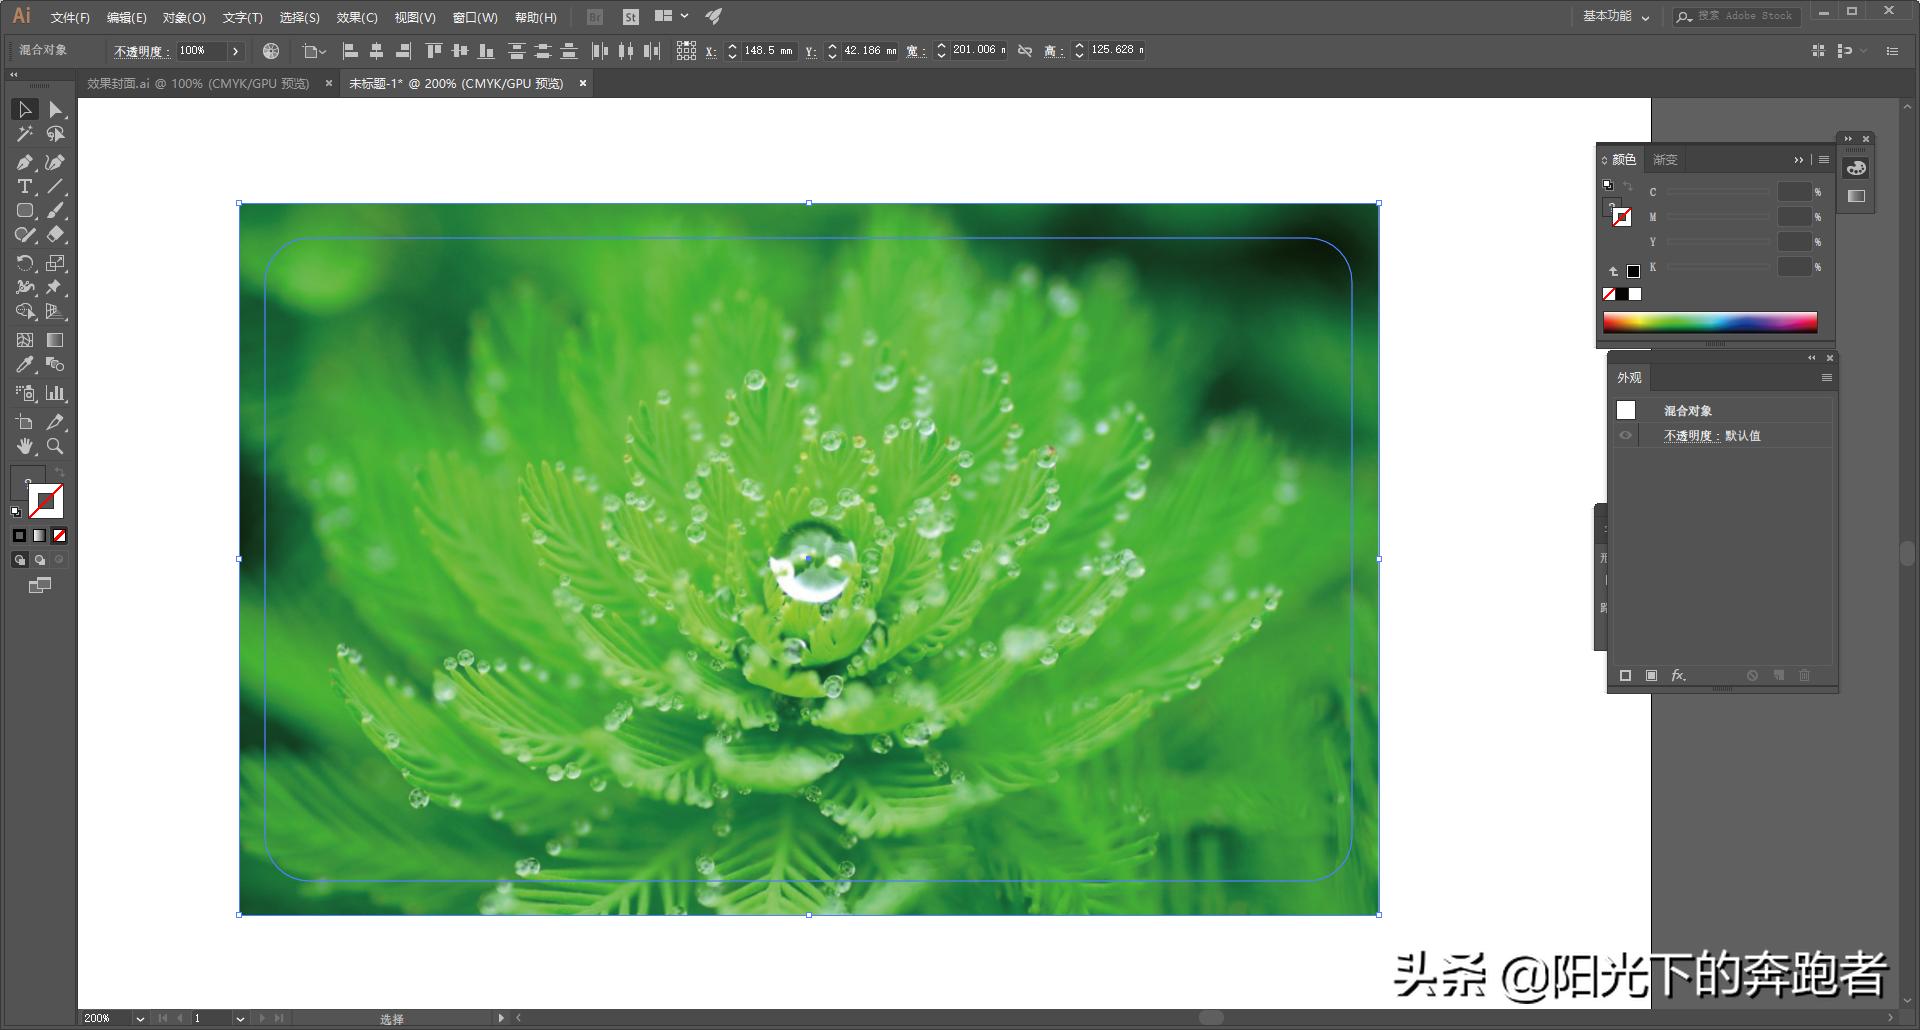Switch to the 渐变 panel tab
Screen dimensions: 1920x1030
1663,159
